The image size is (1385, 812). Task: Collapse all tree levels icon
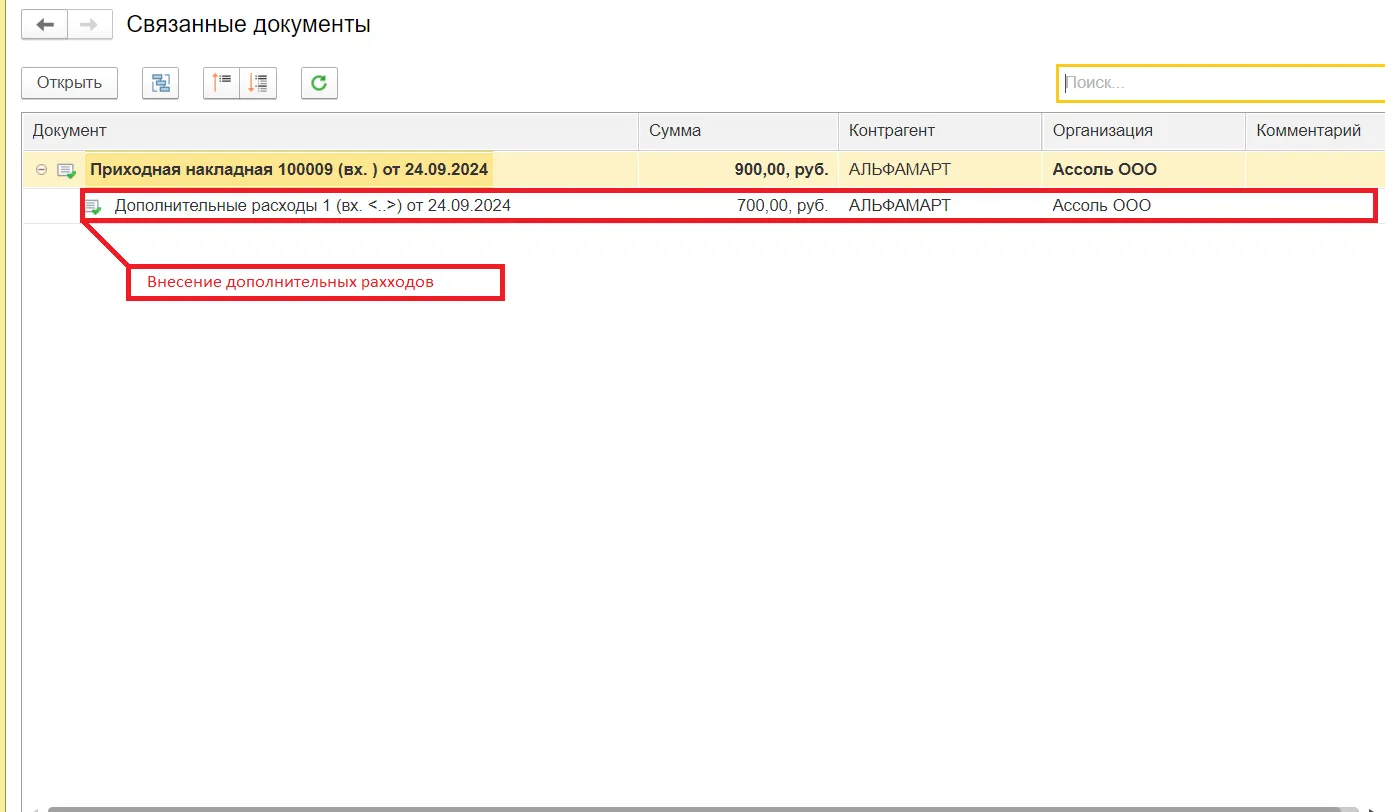221,83
